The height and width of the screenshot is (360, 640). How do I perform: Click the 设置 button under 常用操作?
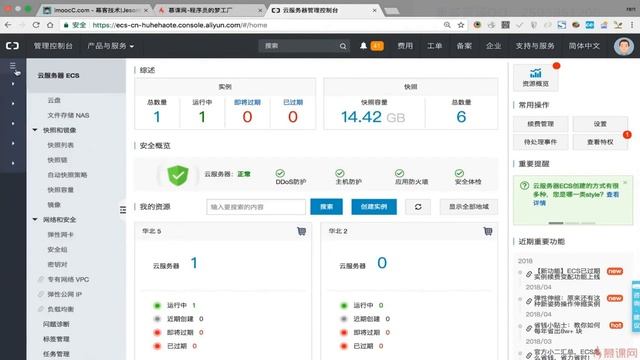click(600, 124)
